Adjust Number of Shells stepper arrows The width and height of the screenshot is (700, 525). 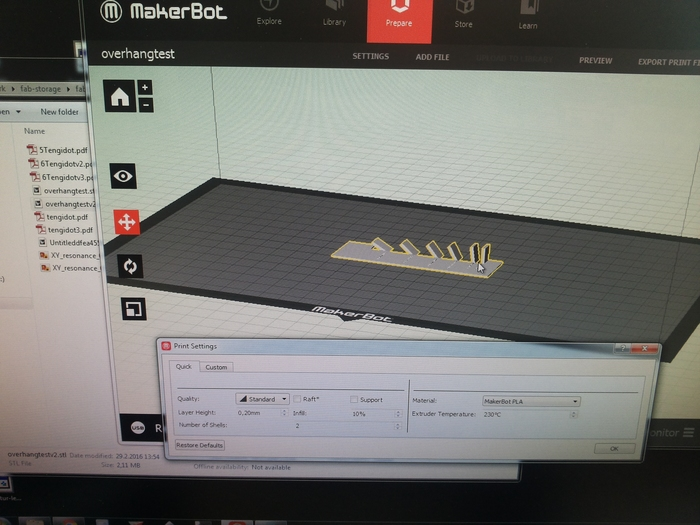(x=397, y=426)
